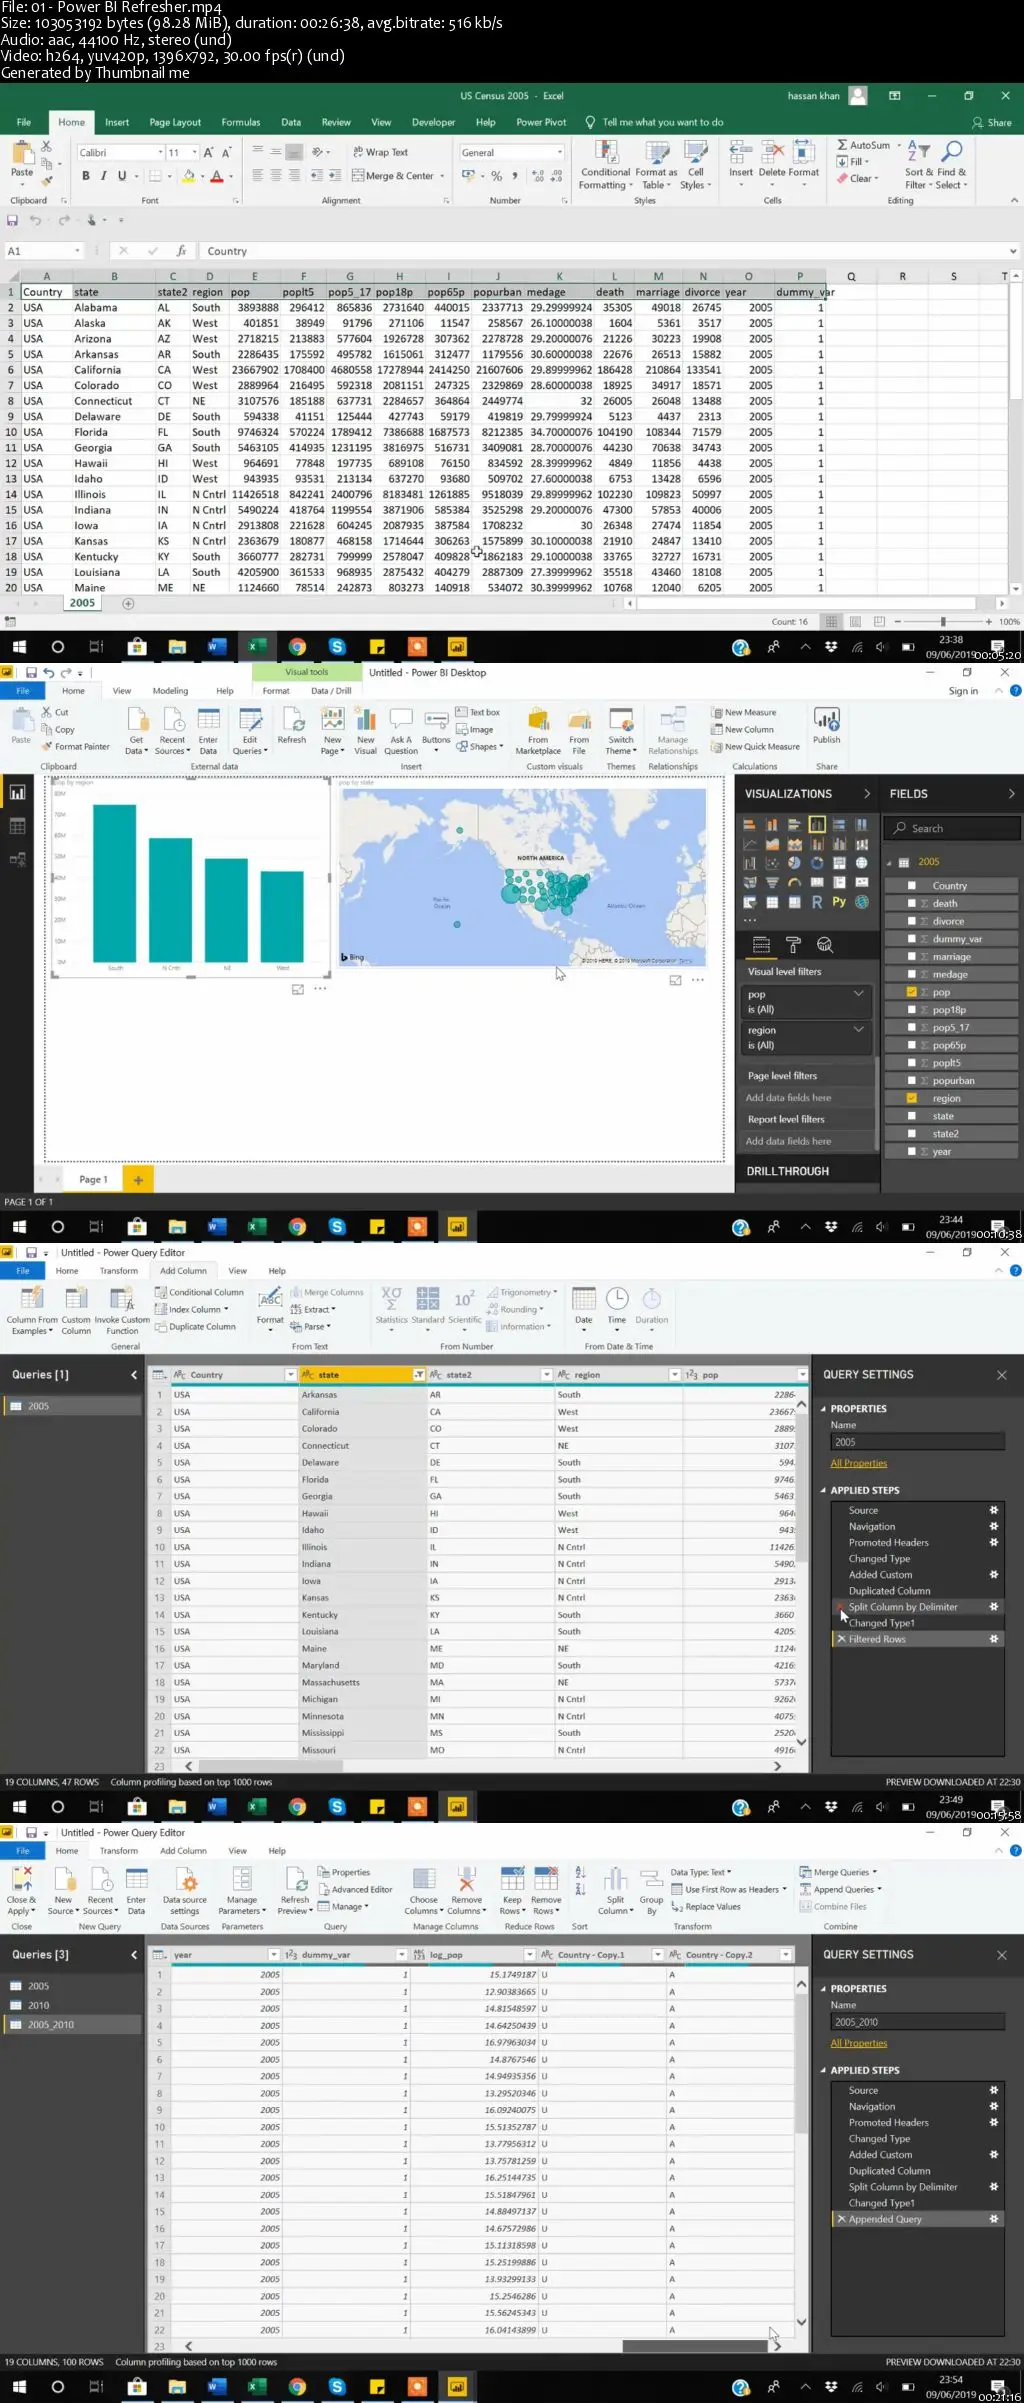
Task: Uncheck the region field in the Fields pane
Action: [x=912, y=1098]
